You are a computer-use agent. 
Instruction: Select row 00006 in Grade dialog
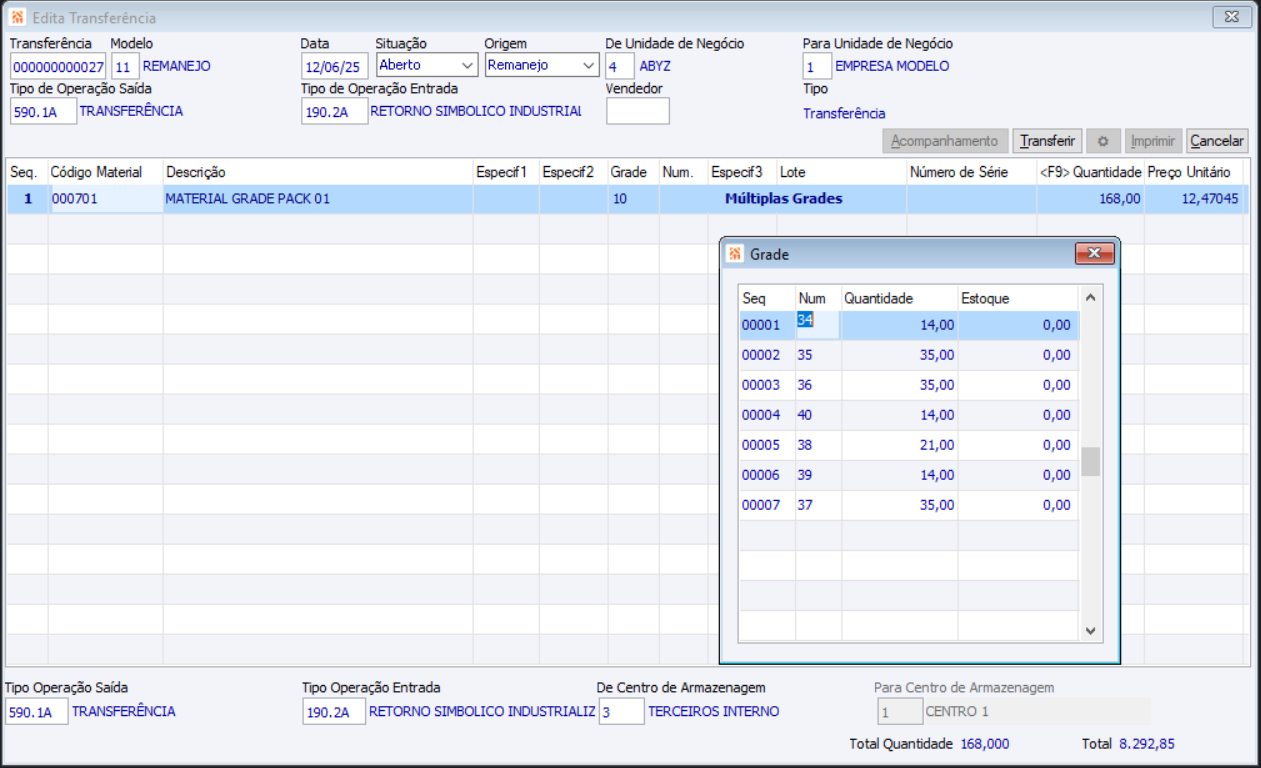(909, 475)
